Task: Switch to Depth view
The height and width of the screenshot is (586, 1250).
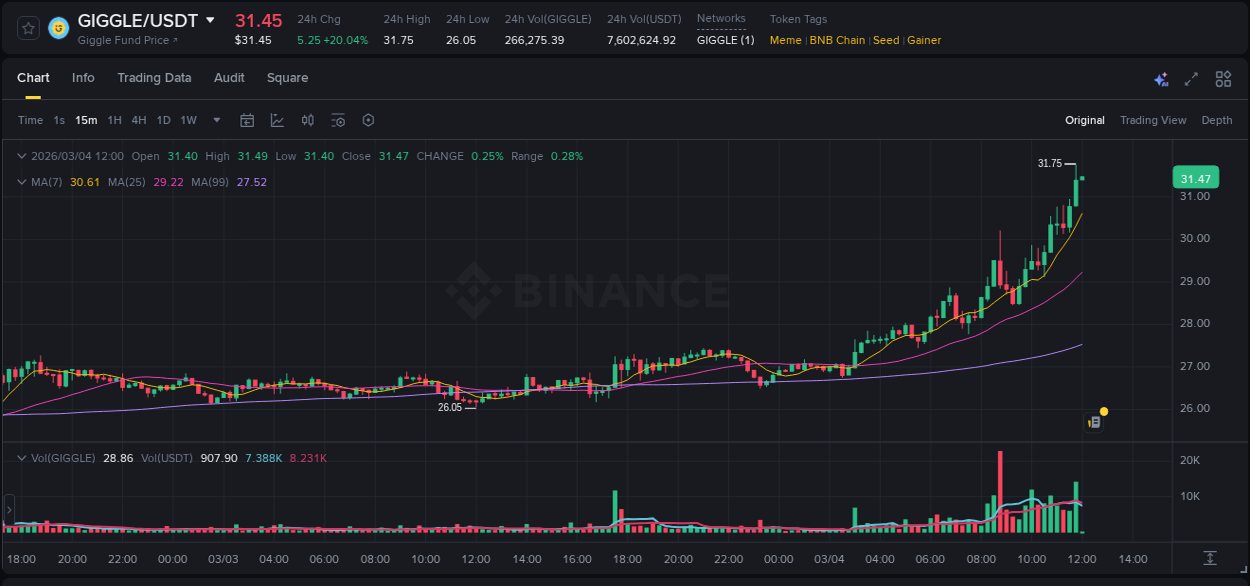Action: tap(1217, 120)
